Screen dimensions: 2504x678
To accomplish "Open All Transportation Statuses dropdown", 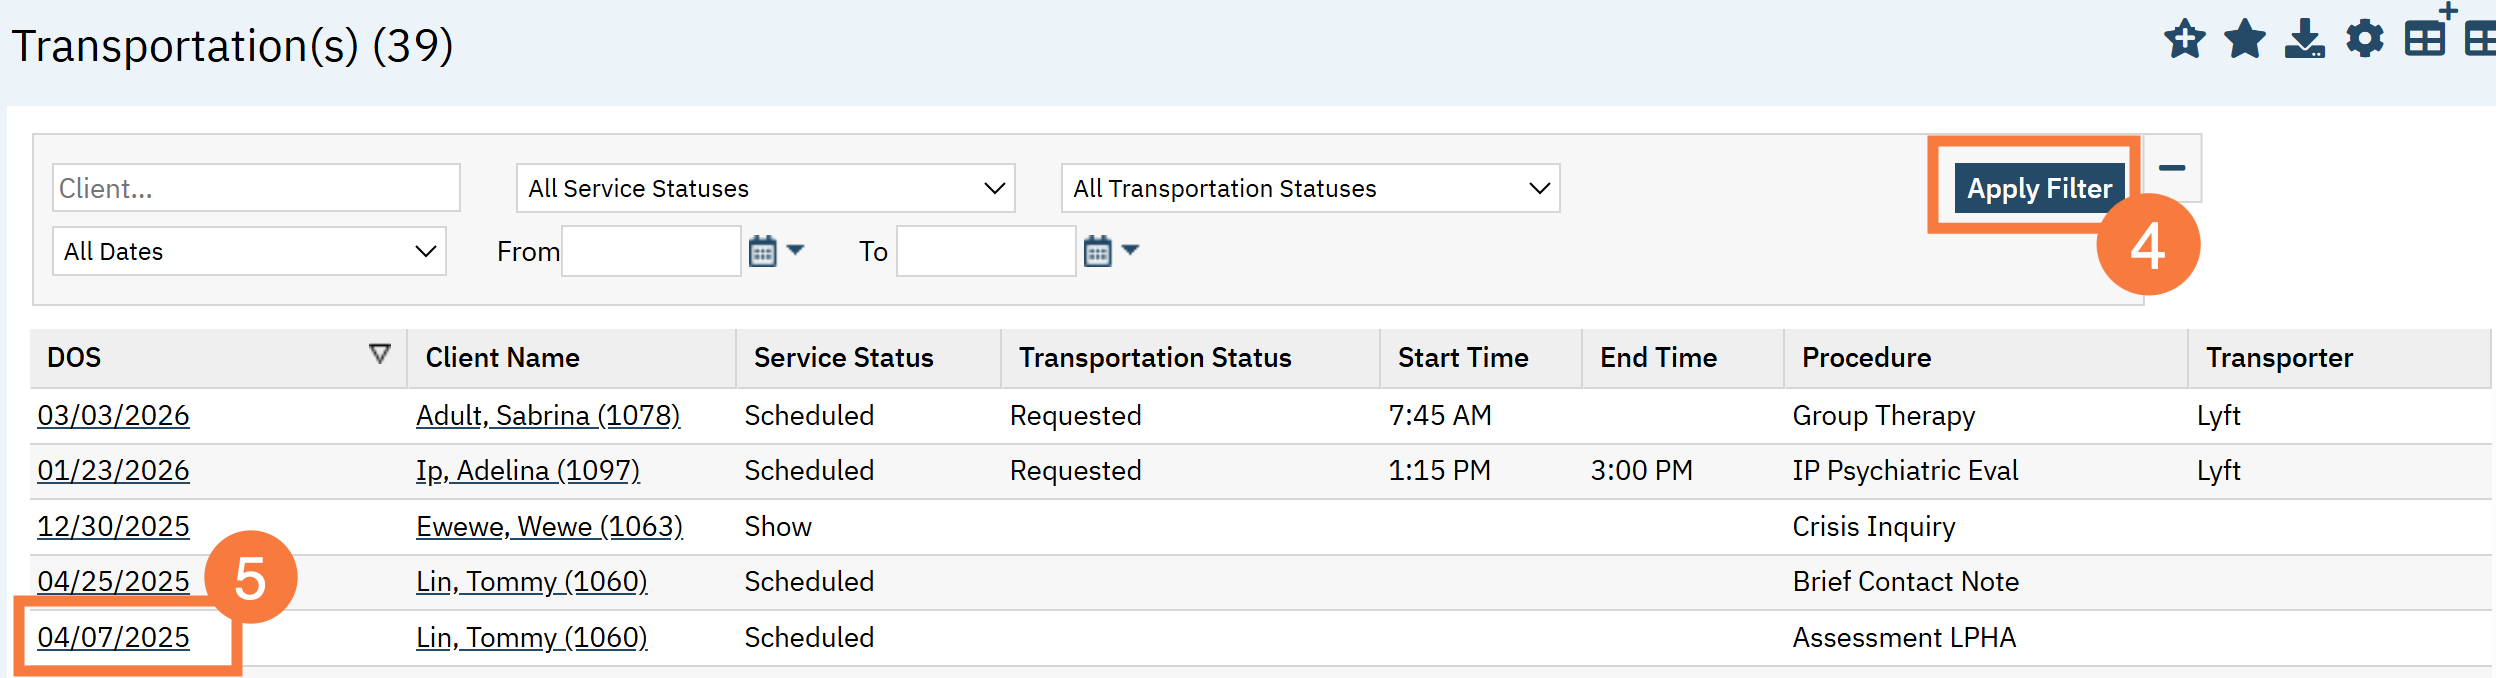I will [1310, 188].
